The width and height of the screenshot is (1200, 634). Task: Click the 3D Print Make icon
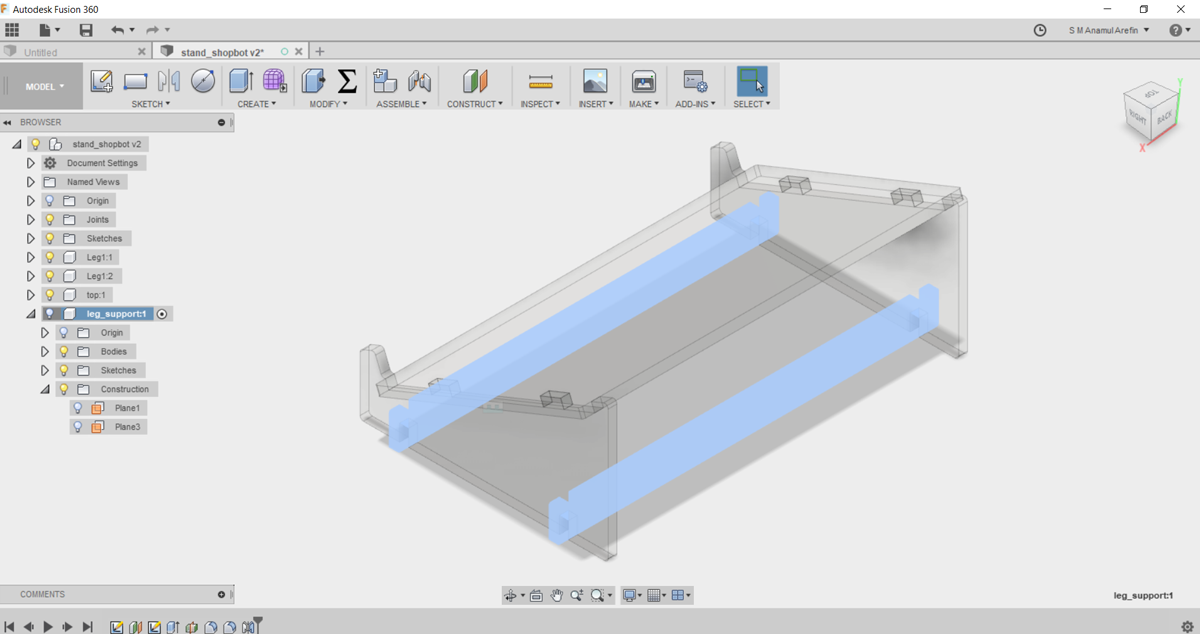coord(643,81)
